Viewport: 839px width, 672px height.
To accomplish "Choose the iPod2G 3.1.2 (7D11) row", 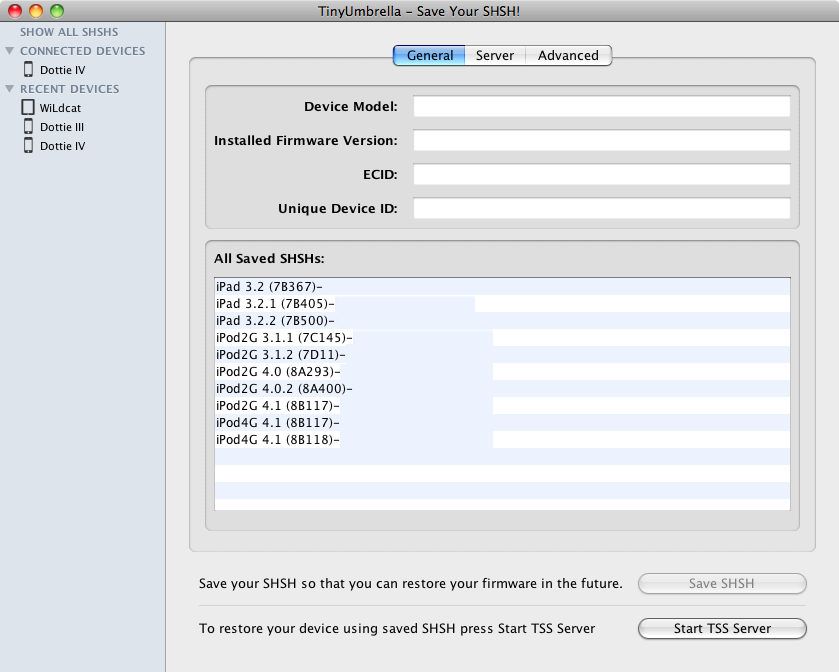I will pos(502,355).
